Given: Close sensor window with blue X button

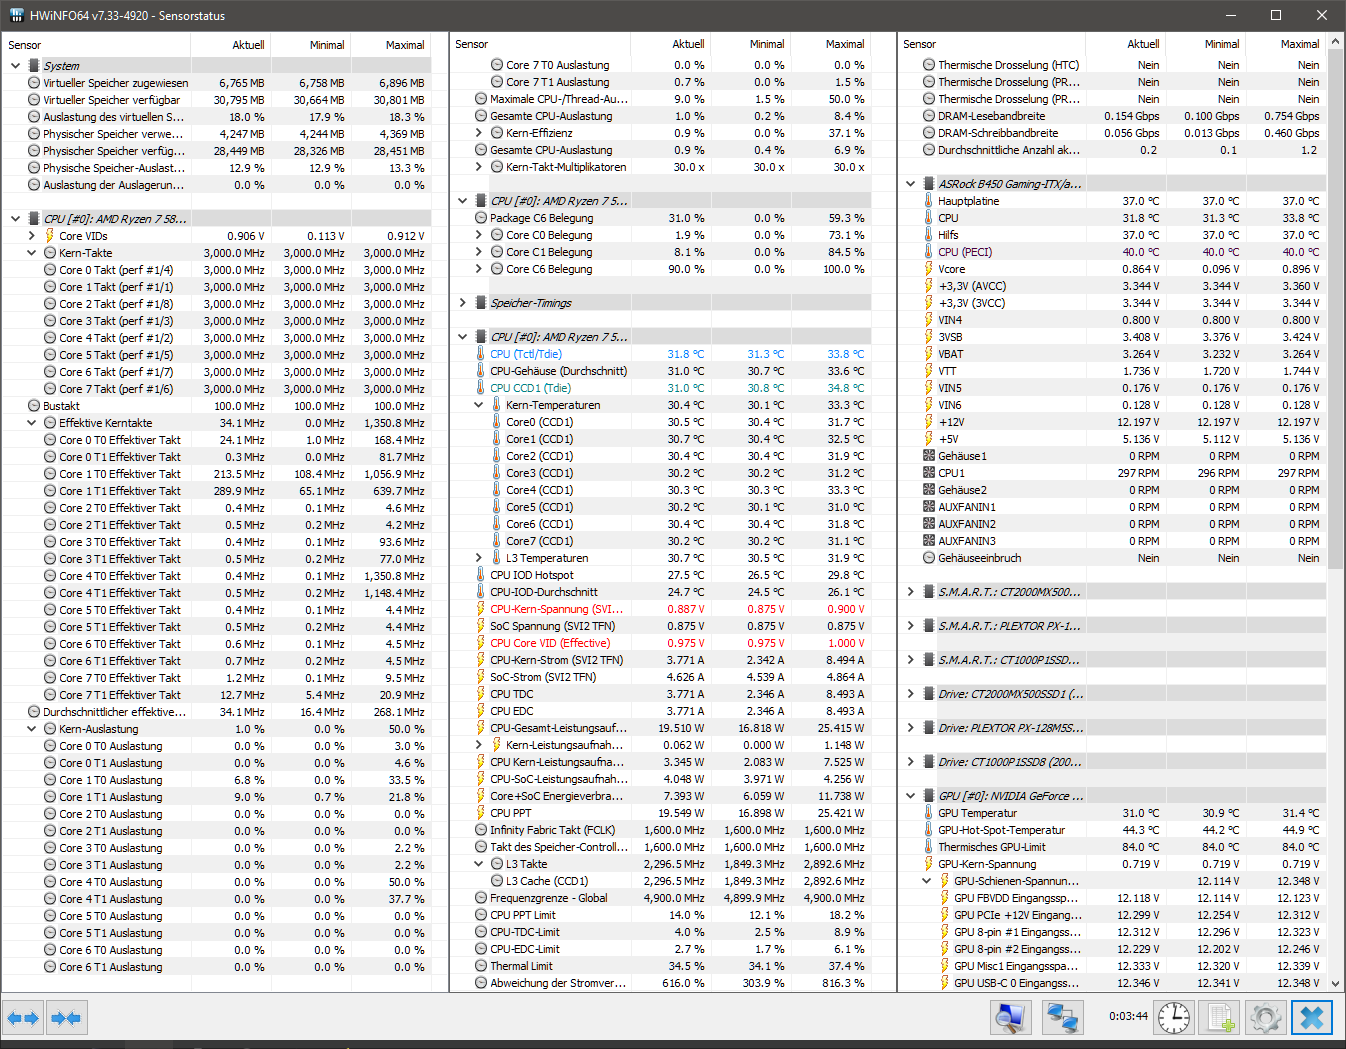Looking at the screenshot, I should [1312, 1018].
